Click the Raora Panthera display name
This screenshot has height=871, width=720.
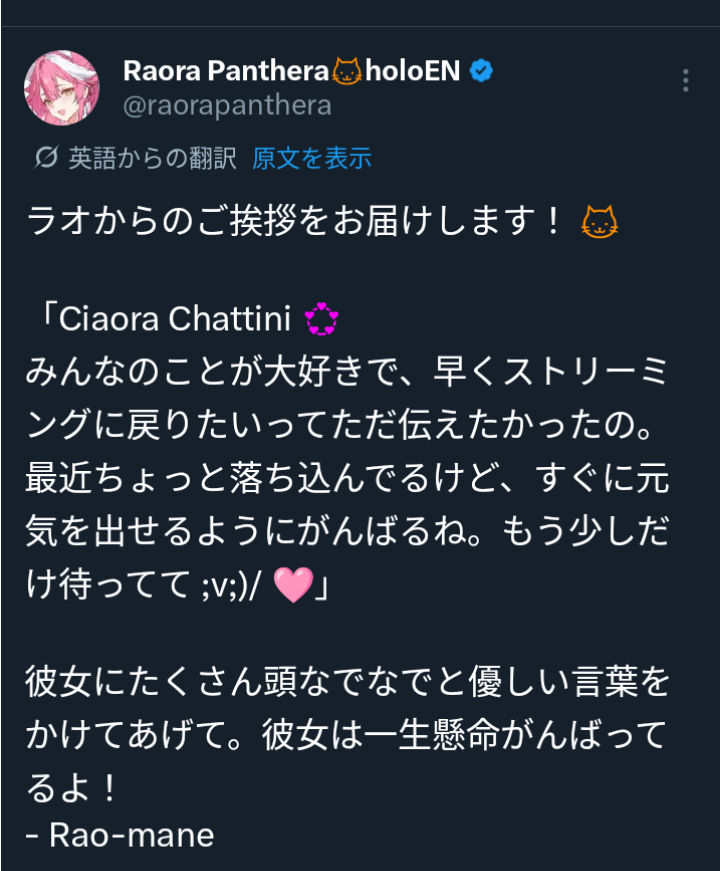coord(226,72)
